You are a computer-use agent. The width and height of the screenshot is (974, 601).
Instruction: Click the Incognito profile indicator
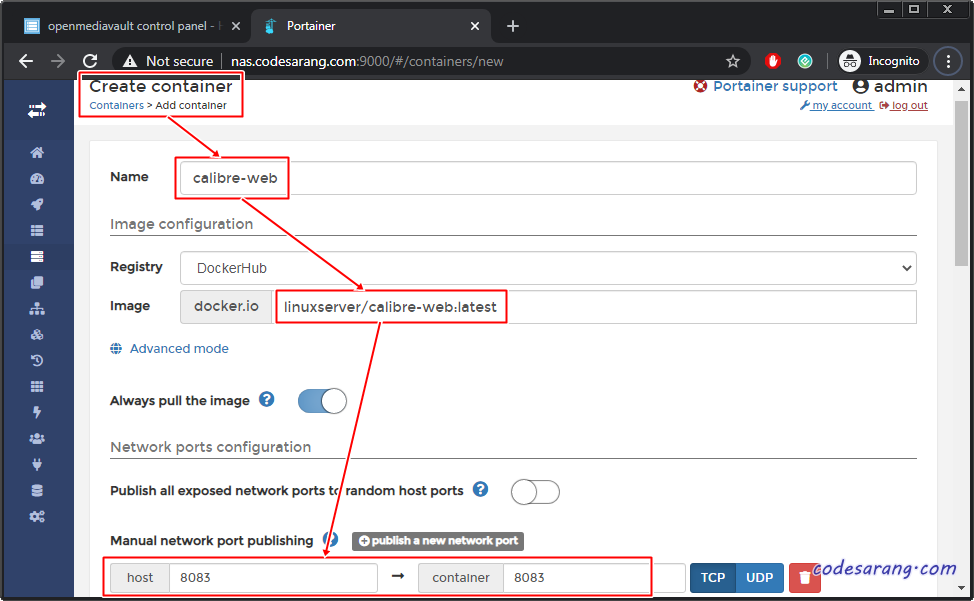(x=881, y=61)
